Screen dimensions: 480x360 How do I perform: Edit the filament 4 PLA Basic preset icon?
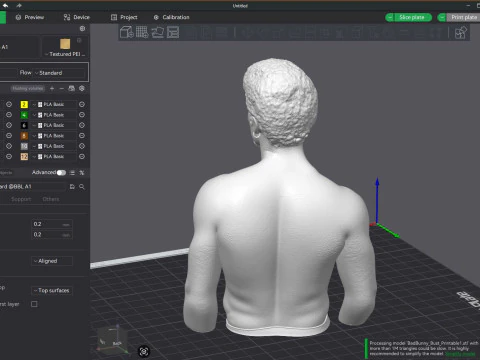click(82, 115)
